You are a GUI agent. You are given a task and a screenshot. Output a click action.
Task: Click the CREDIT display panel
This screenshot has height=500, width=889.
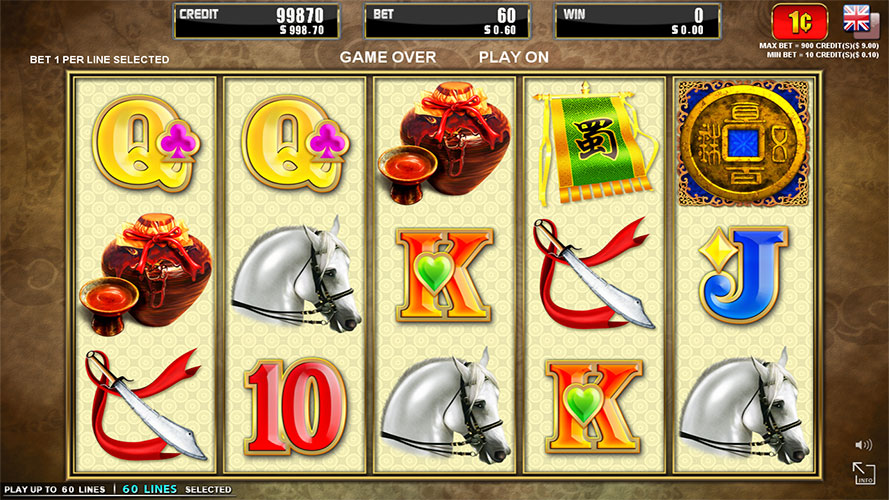[256, 22]
